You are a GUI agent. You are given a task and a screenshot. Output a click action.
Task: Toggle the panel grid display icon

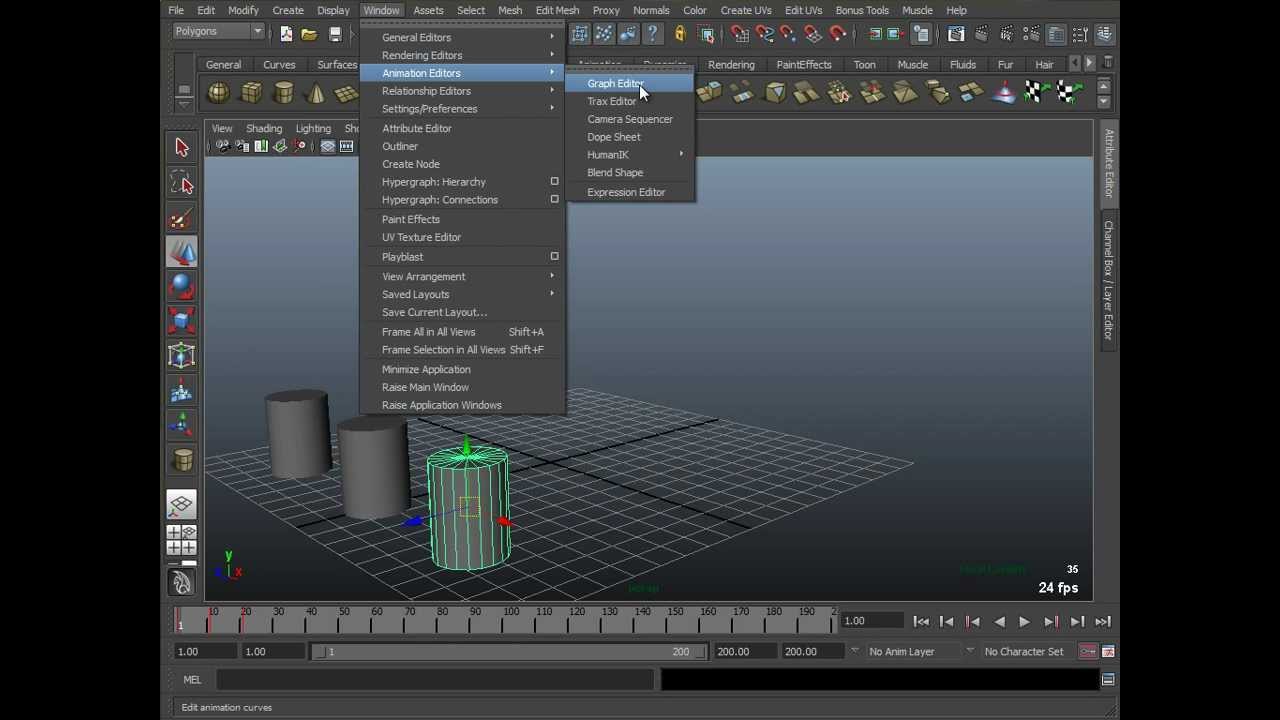(x=328, y=147)
